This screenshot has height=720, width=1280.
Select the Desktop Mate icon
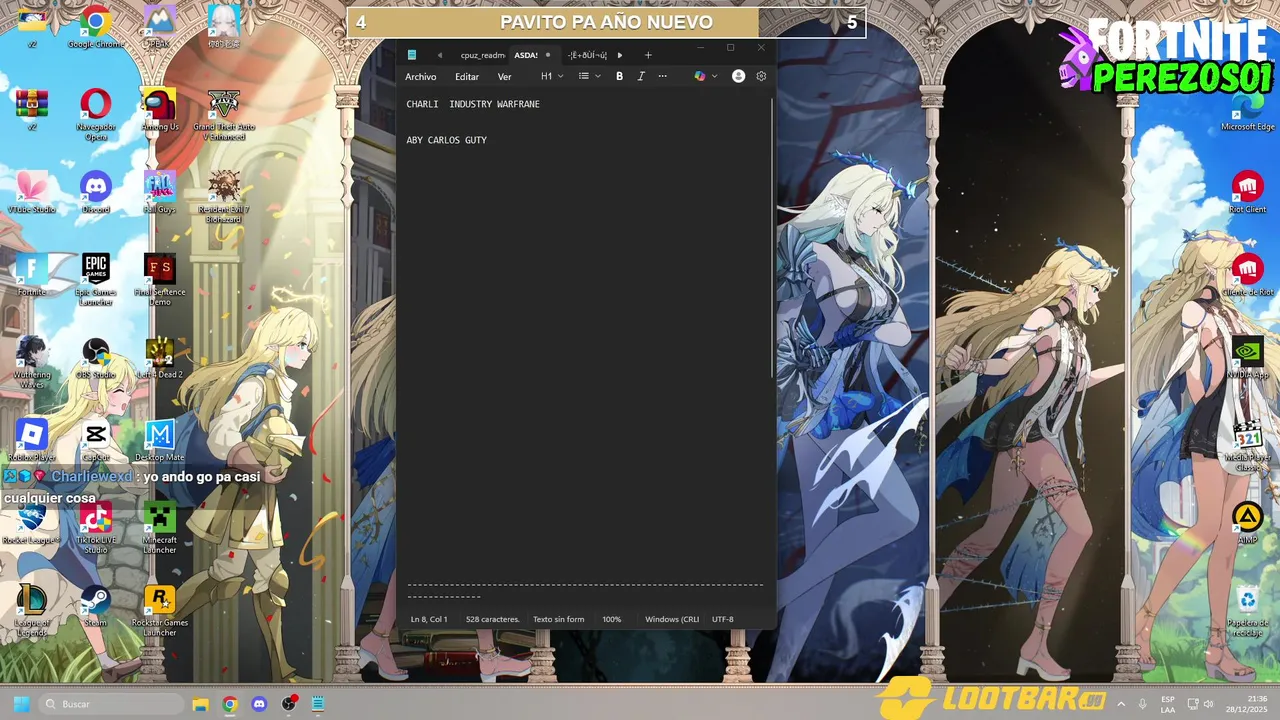pos(160,441)
